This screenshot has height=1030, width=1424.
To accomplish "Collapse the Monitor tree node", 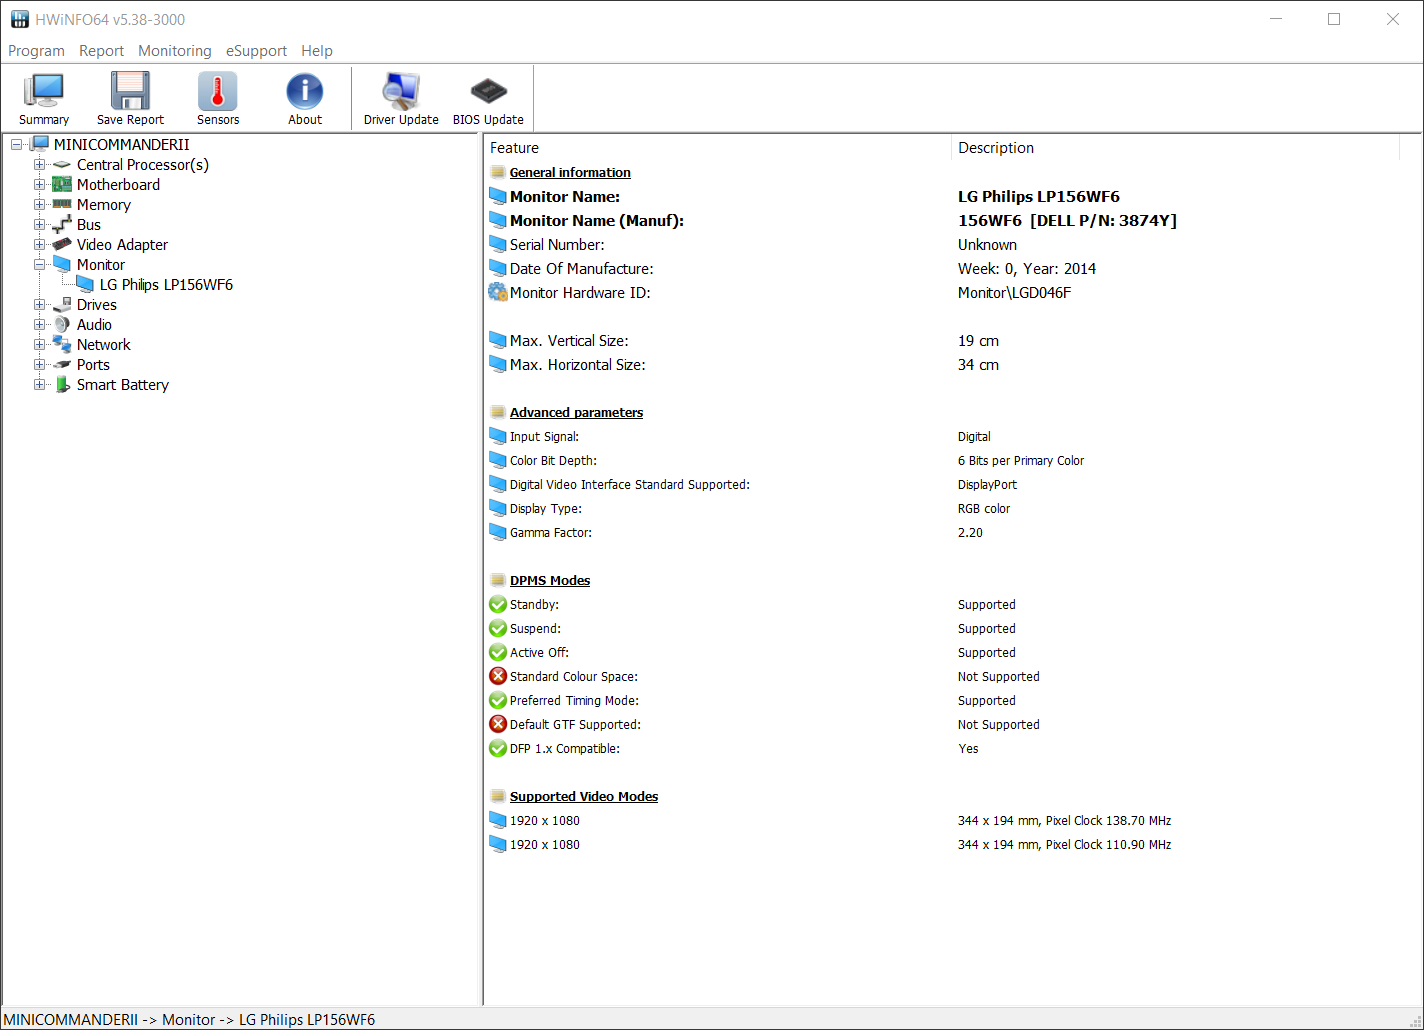I will click(40, 265).
